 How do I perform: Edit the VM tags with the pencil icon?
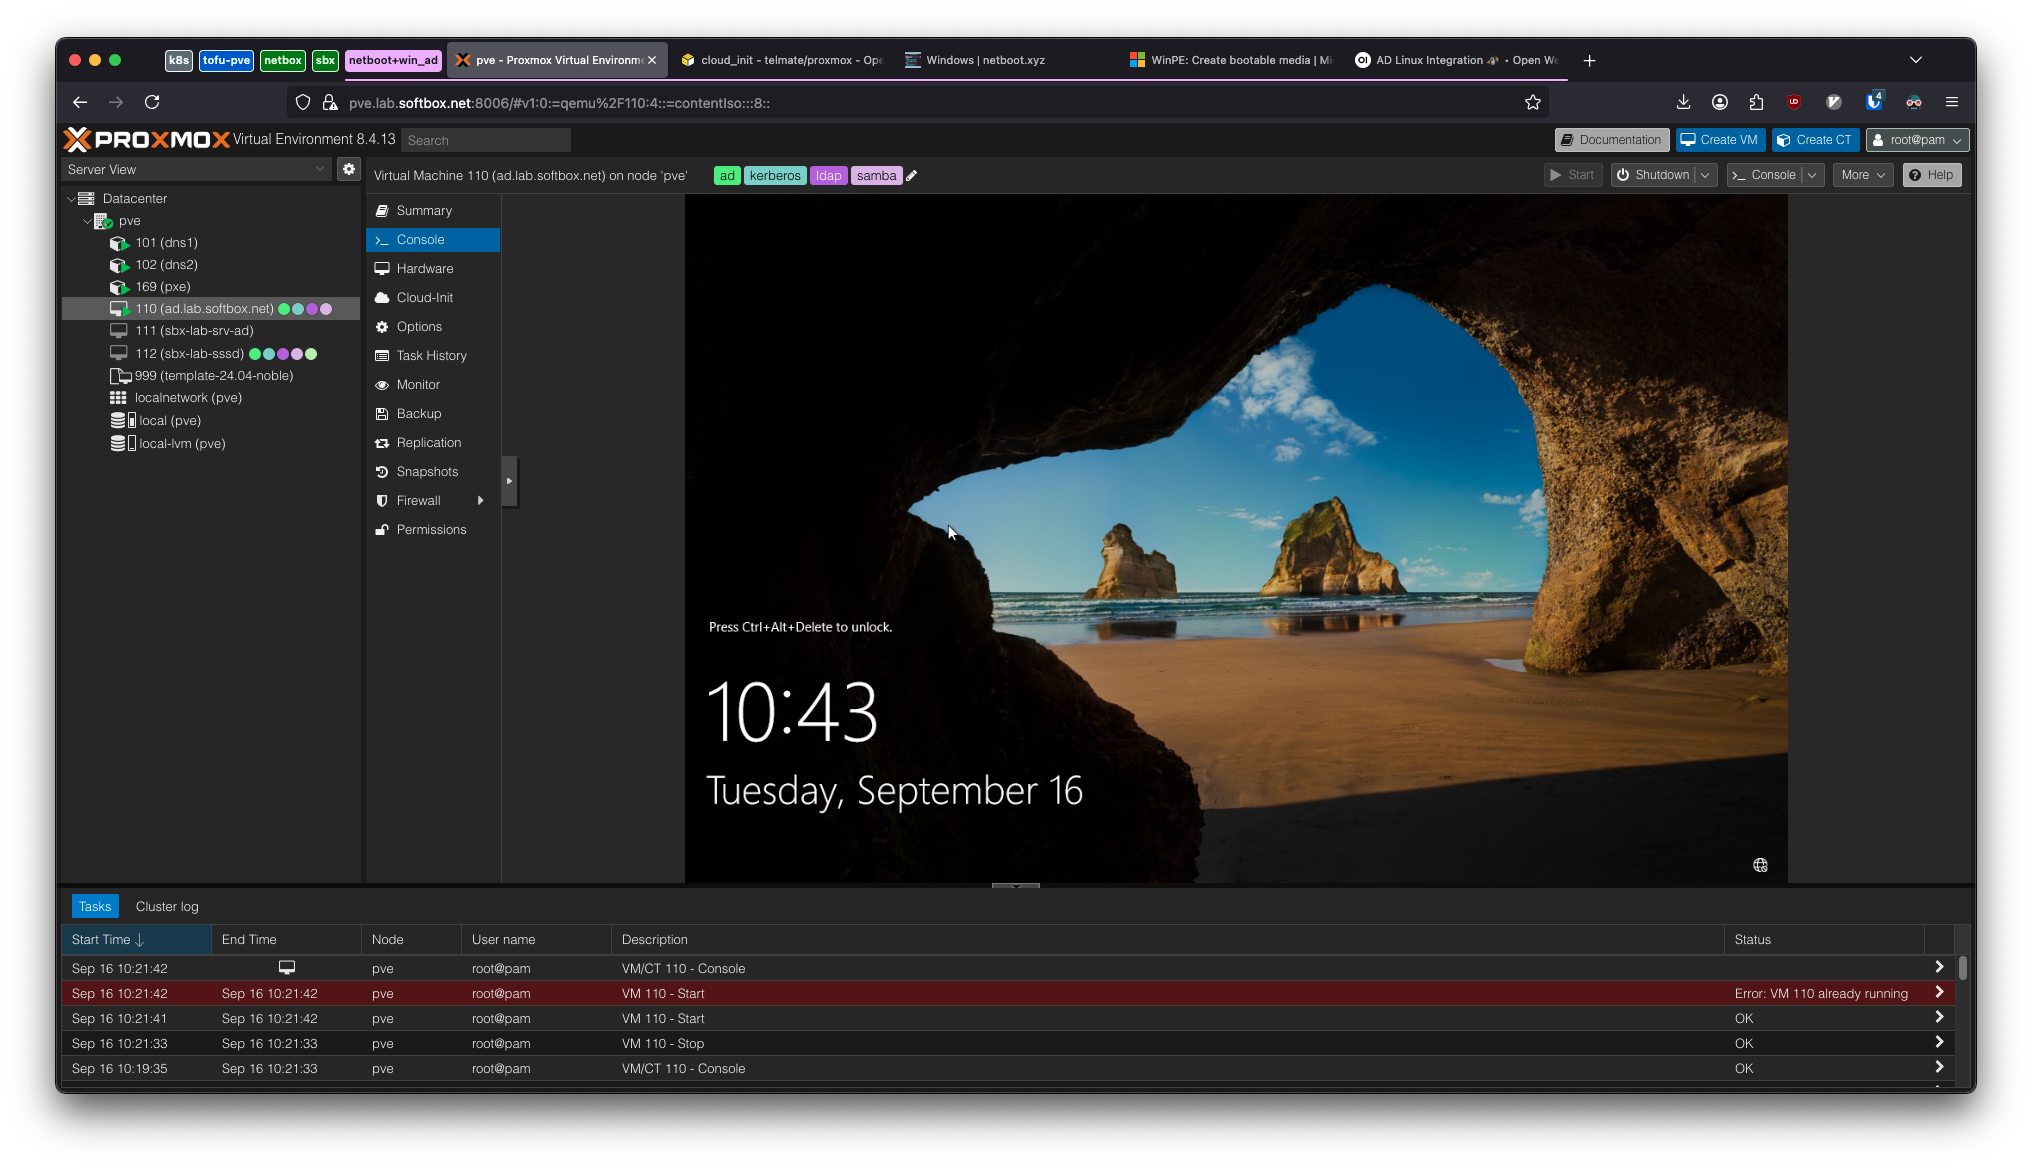[911, 175]
